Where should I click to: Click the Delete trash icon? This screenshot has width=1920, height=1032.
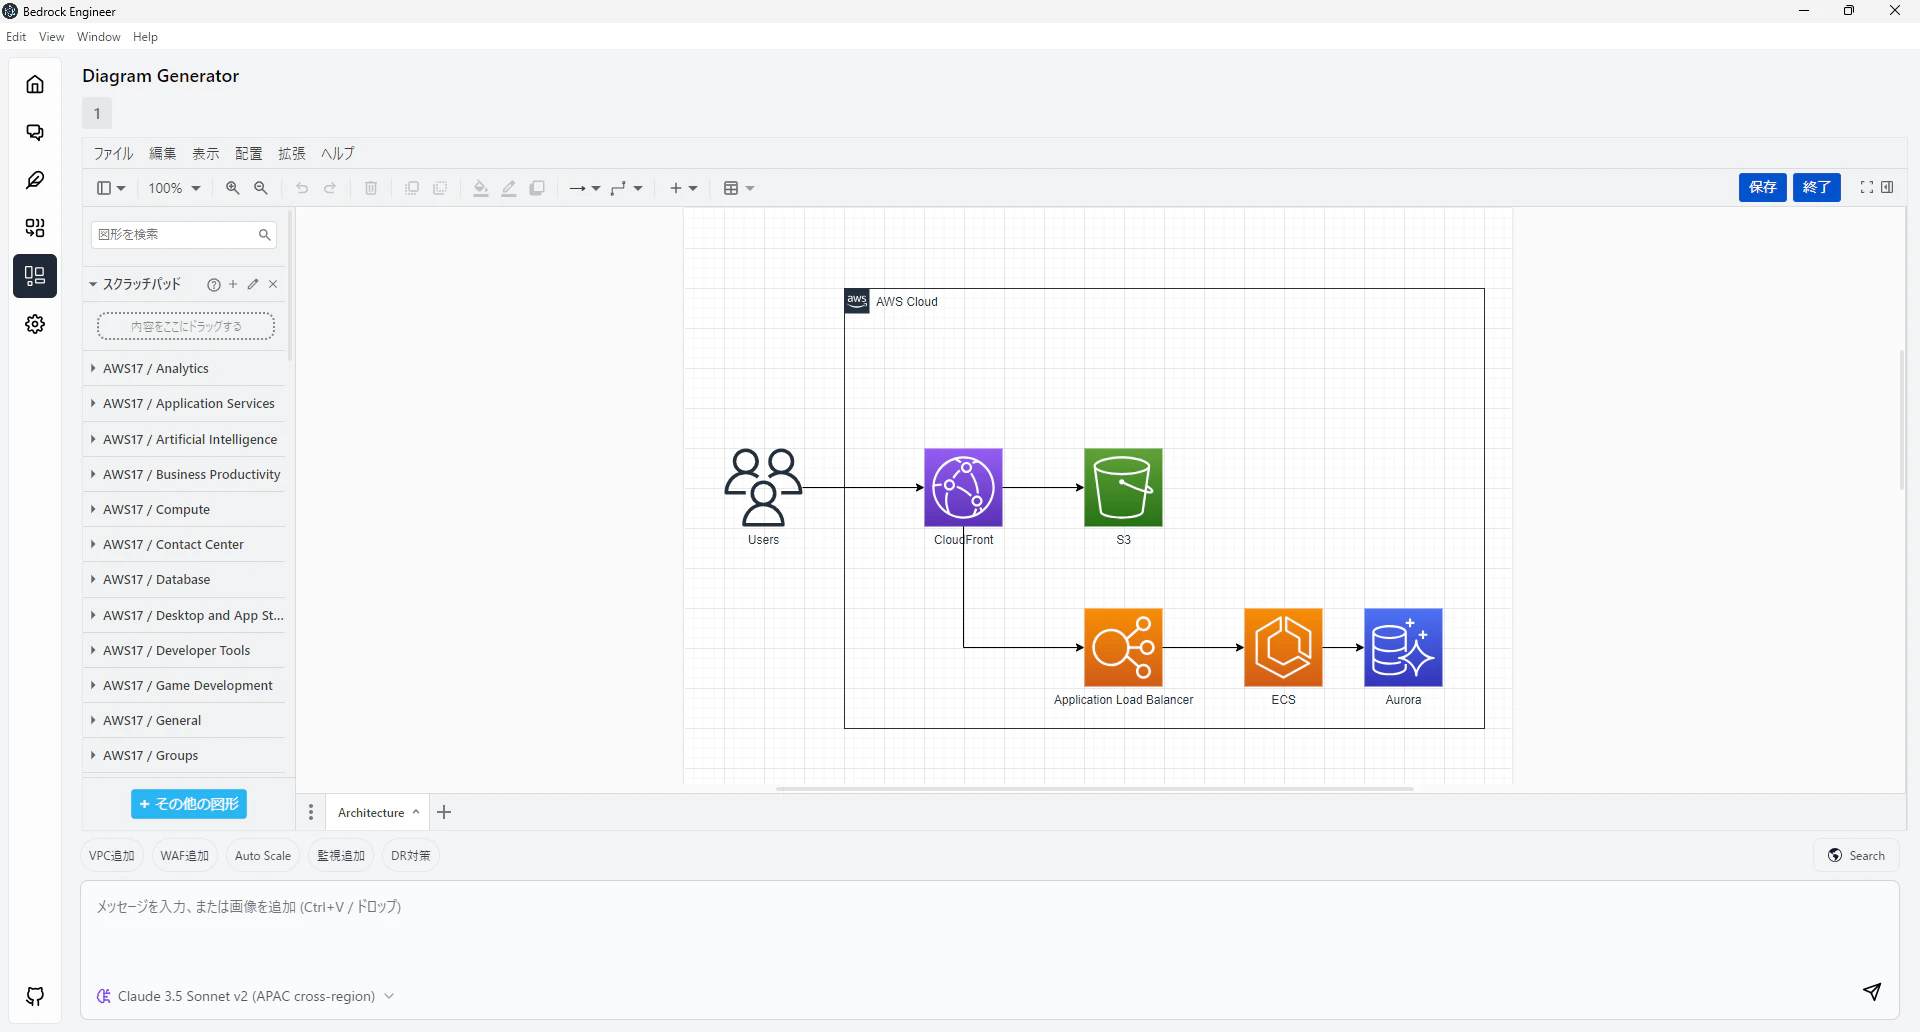[371, 188]
